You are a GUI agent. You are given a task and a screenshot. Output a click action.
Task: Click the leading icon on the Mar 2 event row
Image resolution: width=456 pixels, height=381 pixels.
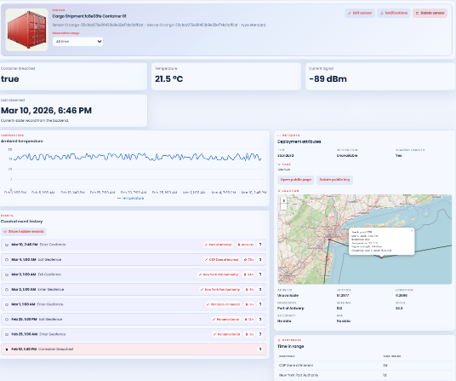point(7,290)
